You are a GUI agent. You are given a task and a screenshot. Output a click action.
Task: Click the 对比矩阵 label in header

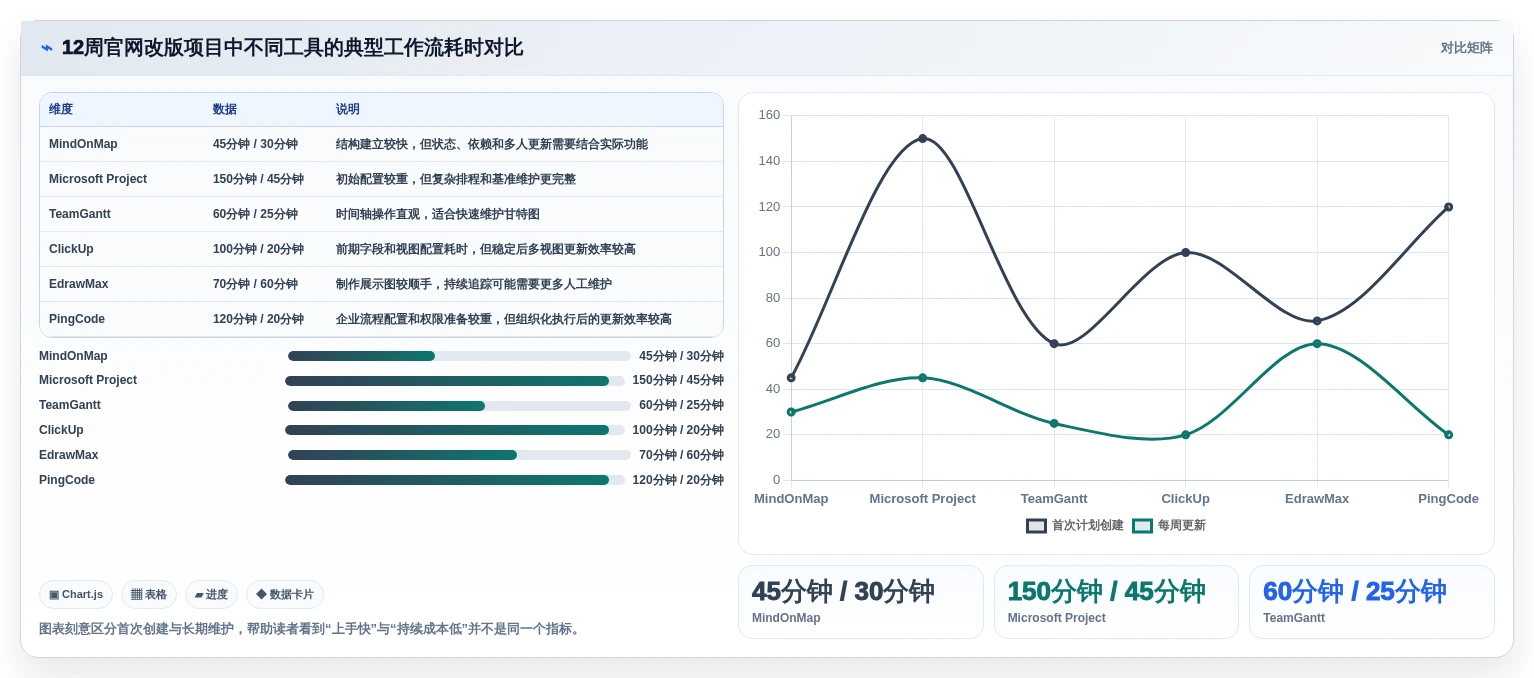pyautogui.click(x=1466, y=48)
